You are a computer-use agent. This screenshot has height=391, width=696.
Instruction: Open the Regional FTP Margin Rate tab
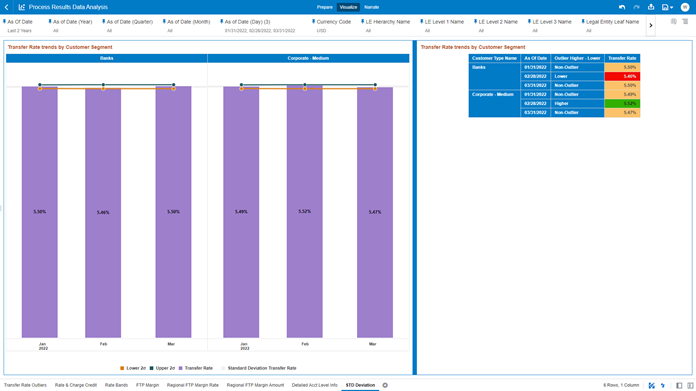pos(193,385)
